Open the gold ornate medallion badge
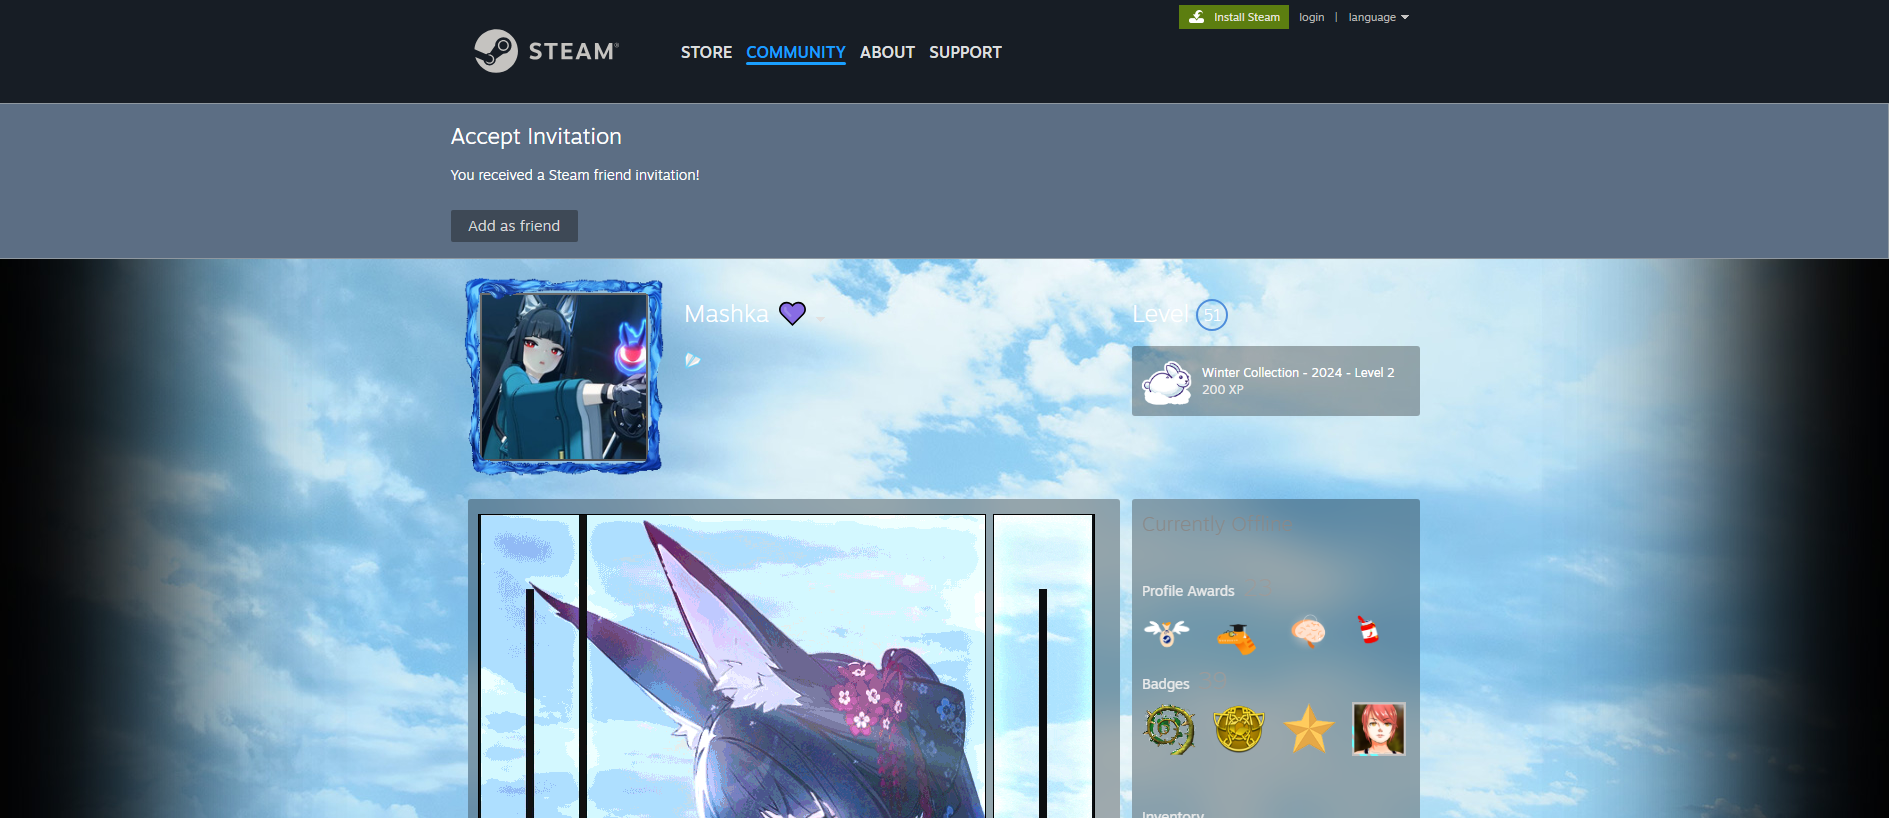Viewport: 1889px width, 818px height. click(1239, 729)
